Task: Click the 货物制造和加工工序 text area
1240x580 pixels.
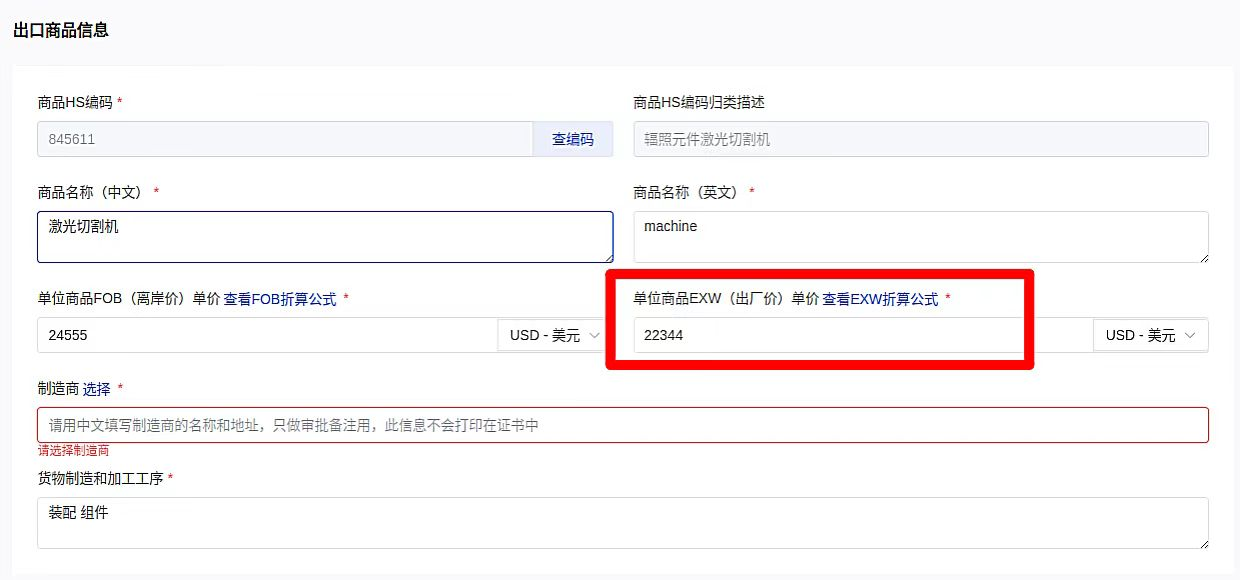Action: [622, 523]
